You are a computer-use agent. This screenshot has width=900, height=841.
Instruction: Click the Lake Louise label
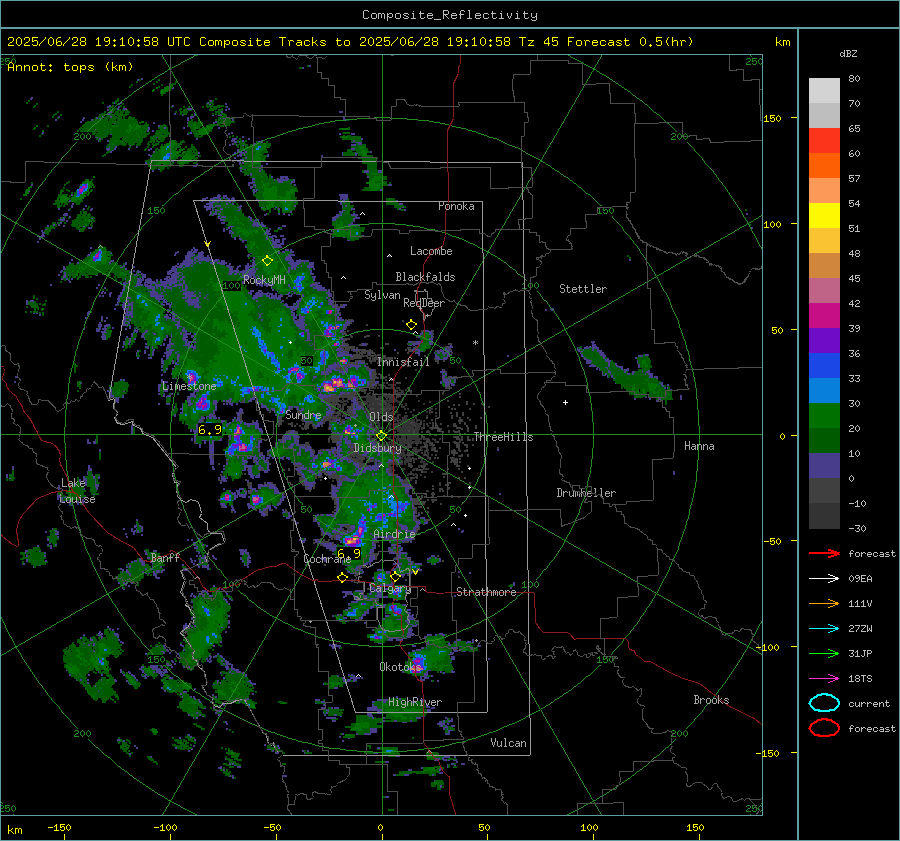pyautogui.click(x=77, y=491)
